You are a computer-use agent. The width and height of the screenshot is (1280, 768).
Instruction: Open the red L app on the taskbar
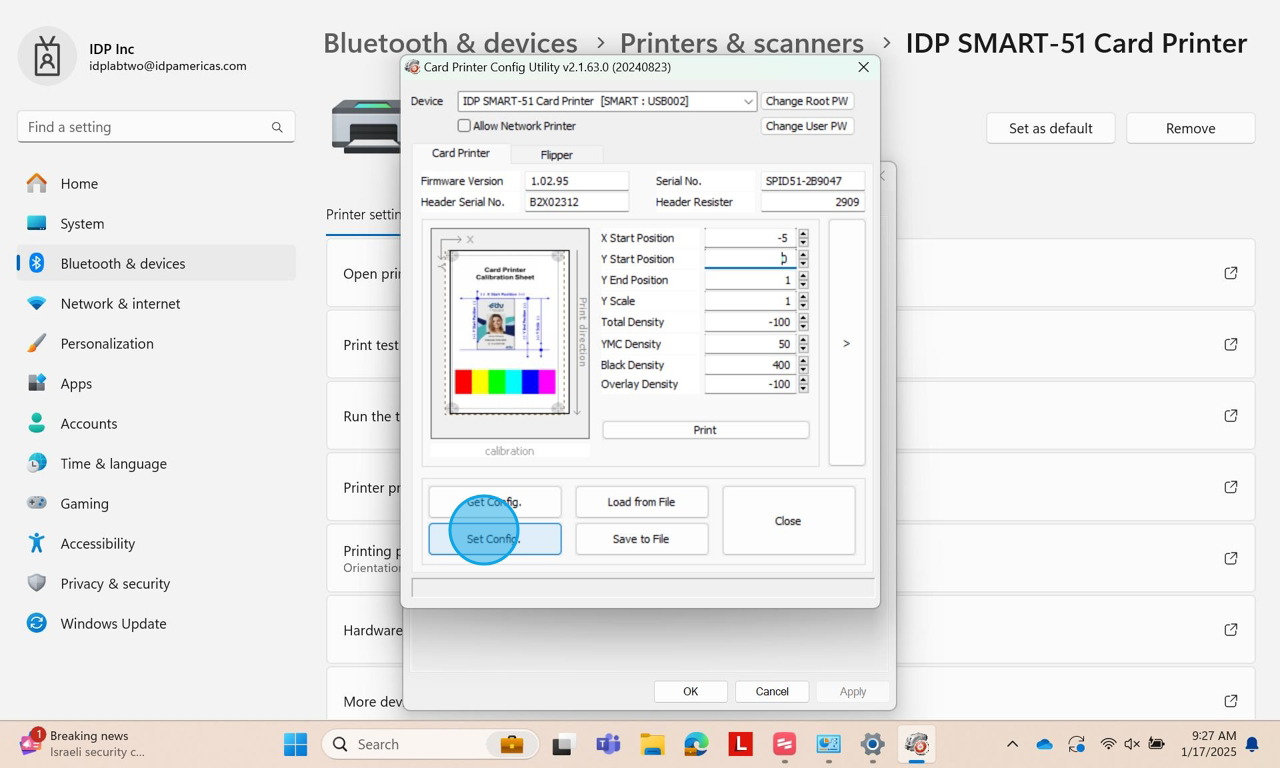[740, 744]
